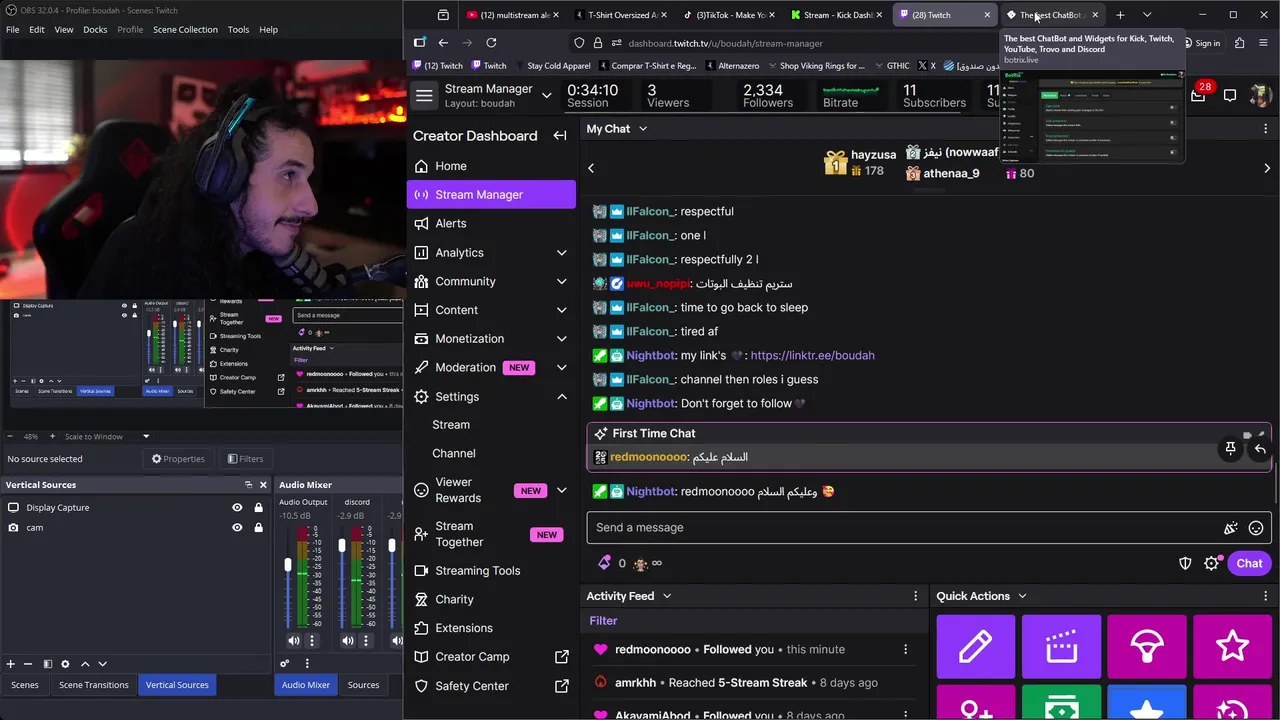
Task: Open the OBS Tools menu
Action: point(238,29)
